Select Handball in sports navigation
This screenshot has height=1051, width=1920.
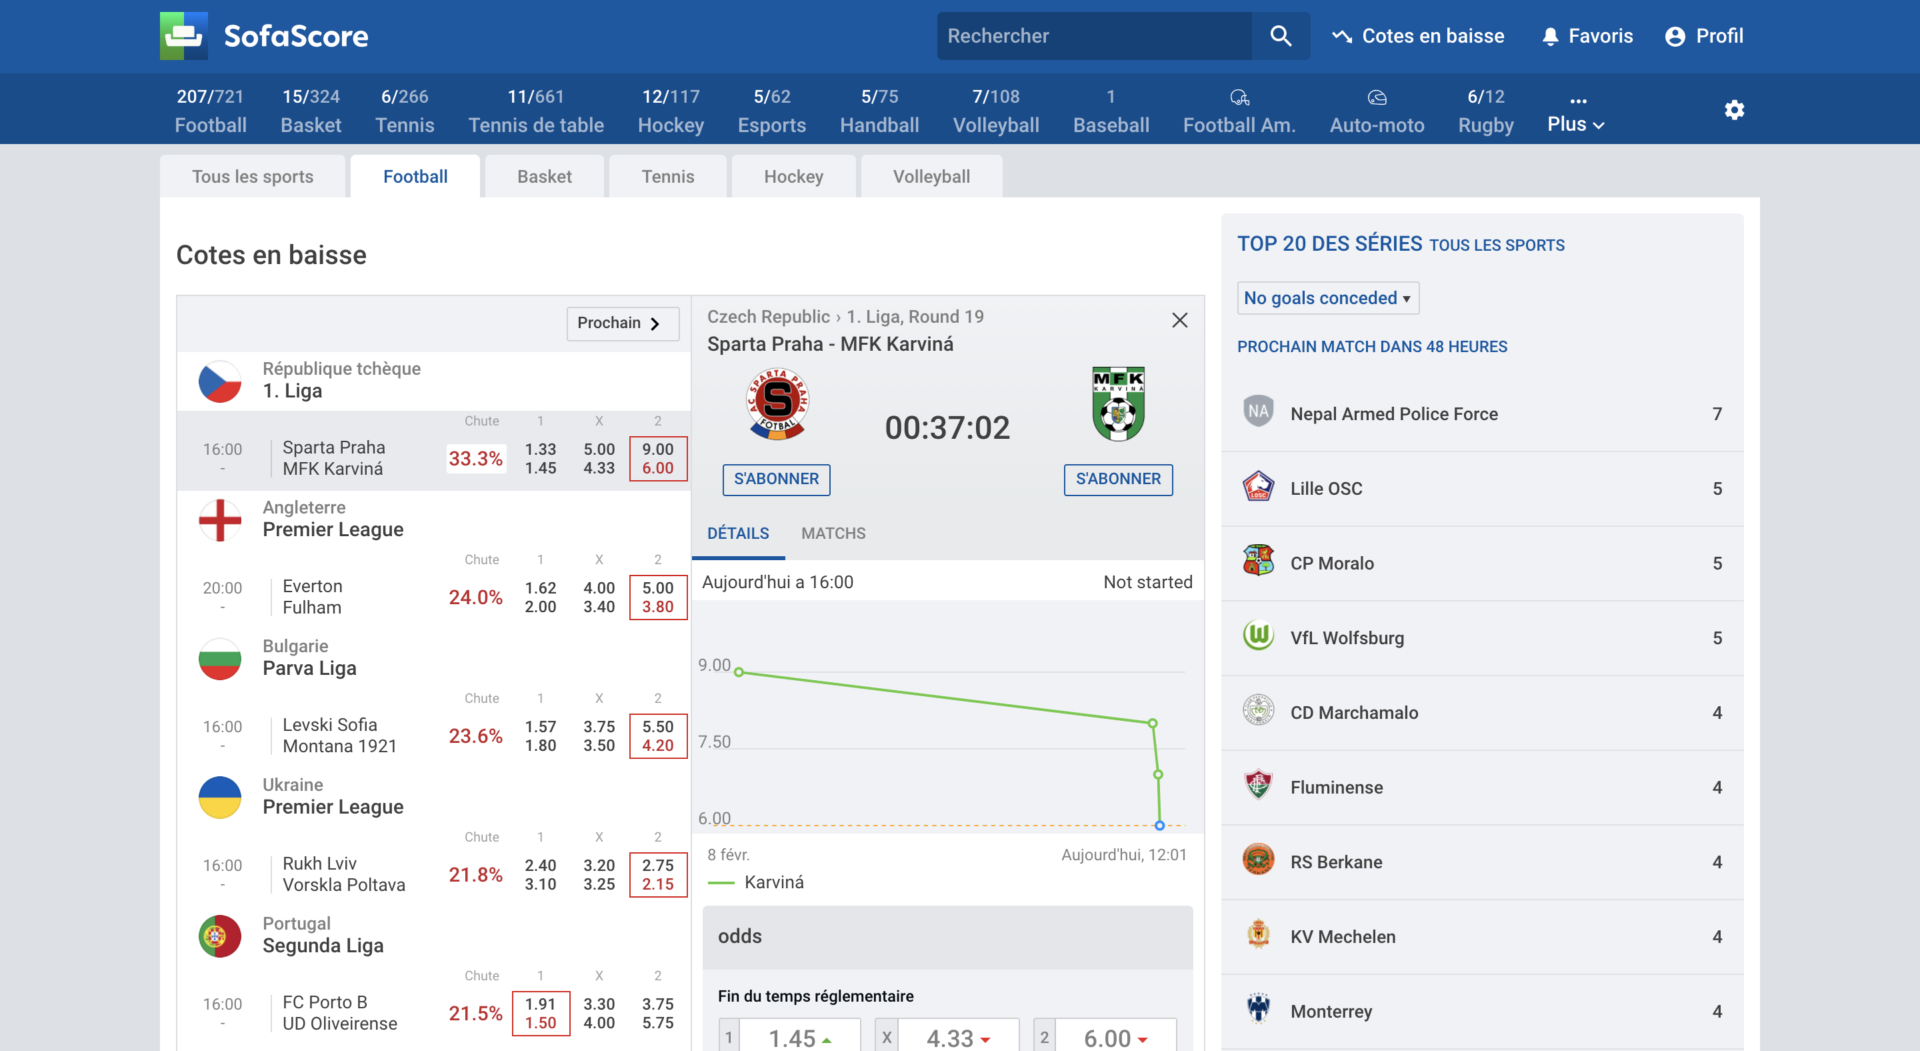coord(879,110)
